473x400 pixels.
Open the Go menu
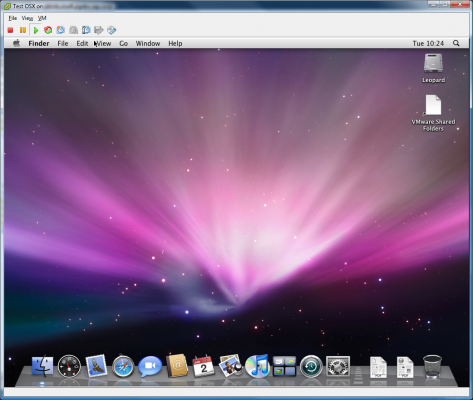[123, 43]
